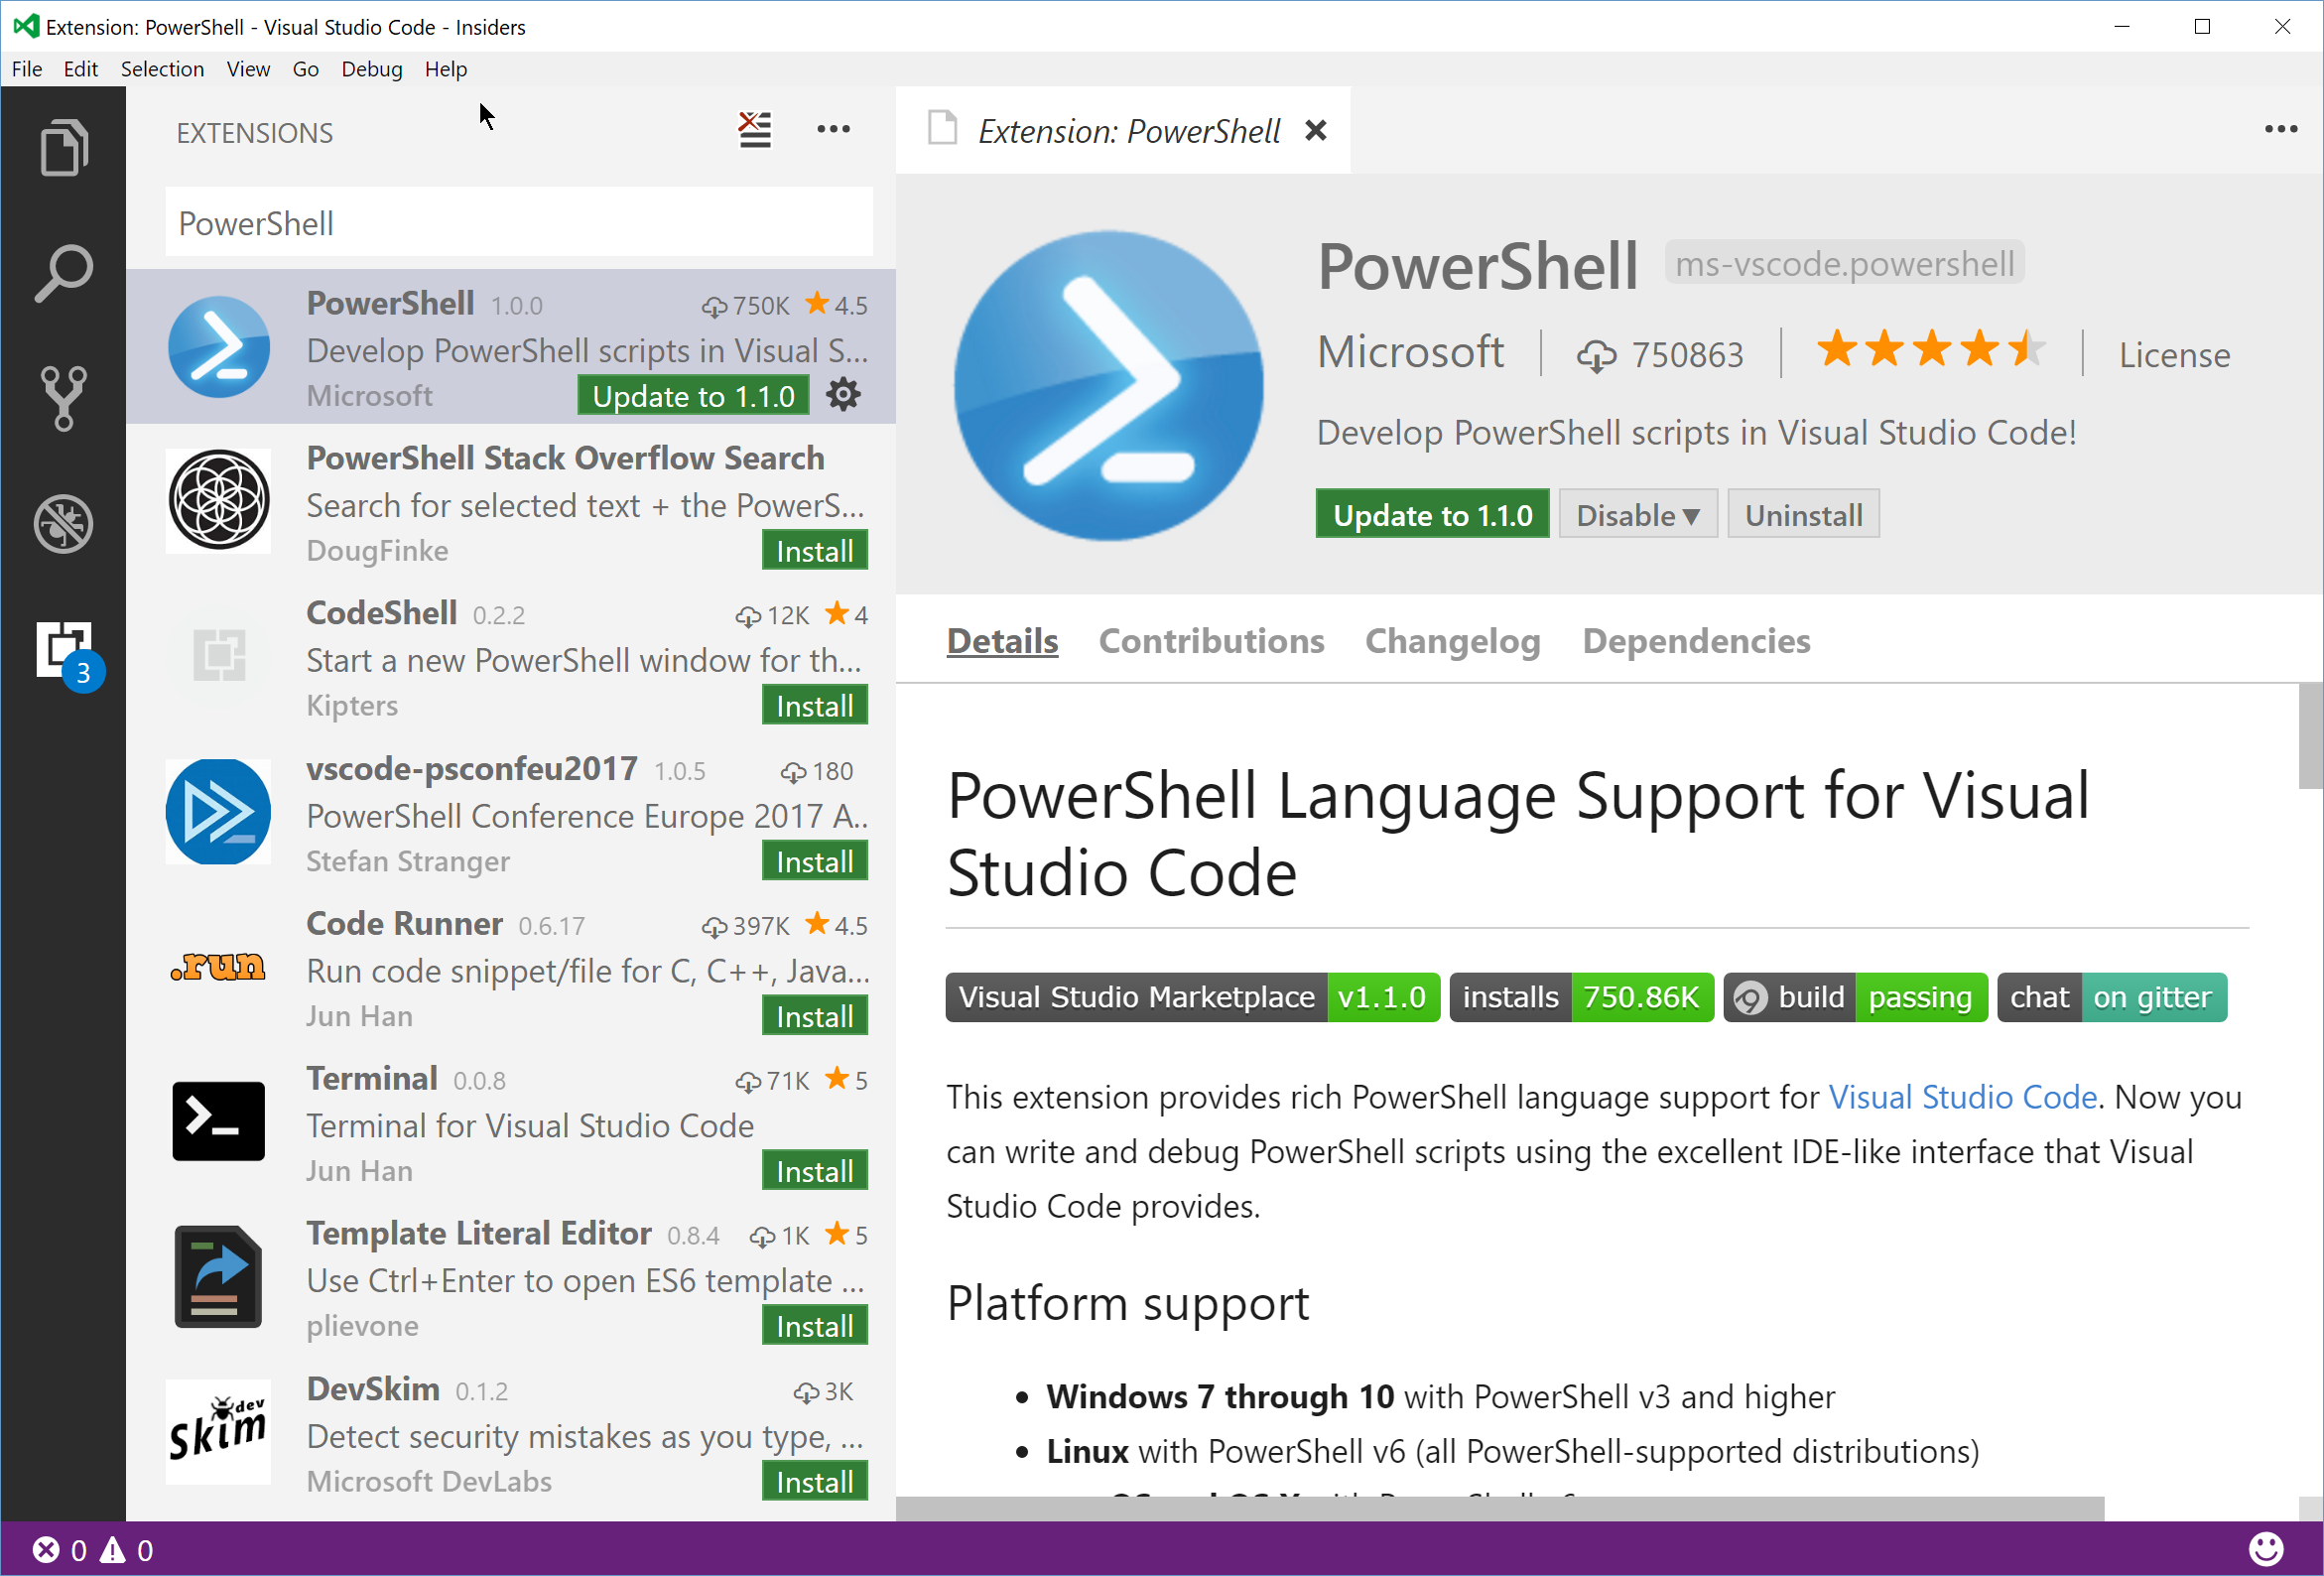This screenshot has height=1576, width=2324.
Task: Open the Help menu
Action: click(445, 69)
